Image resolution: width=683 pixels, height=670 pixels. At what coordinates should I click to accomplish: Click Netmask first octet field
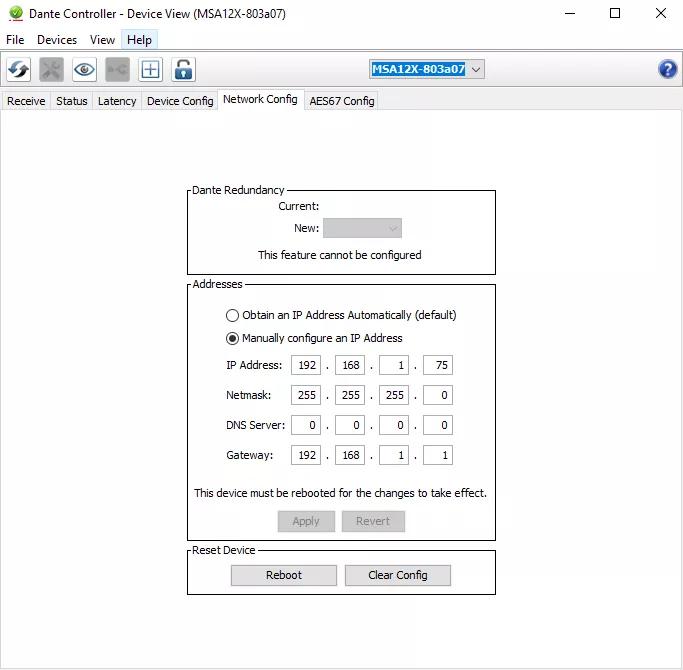coord(306,396)
